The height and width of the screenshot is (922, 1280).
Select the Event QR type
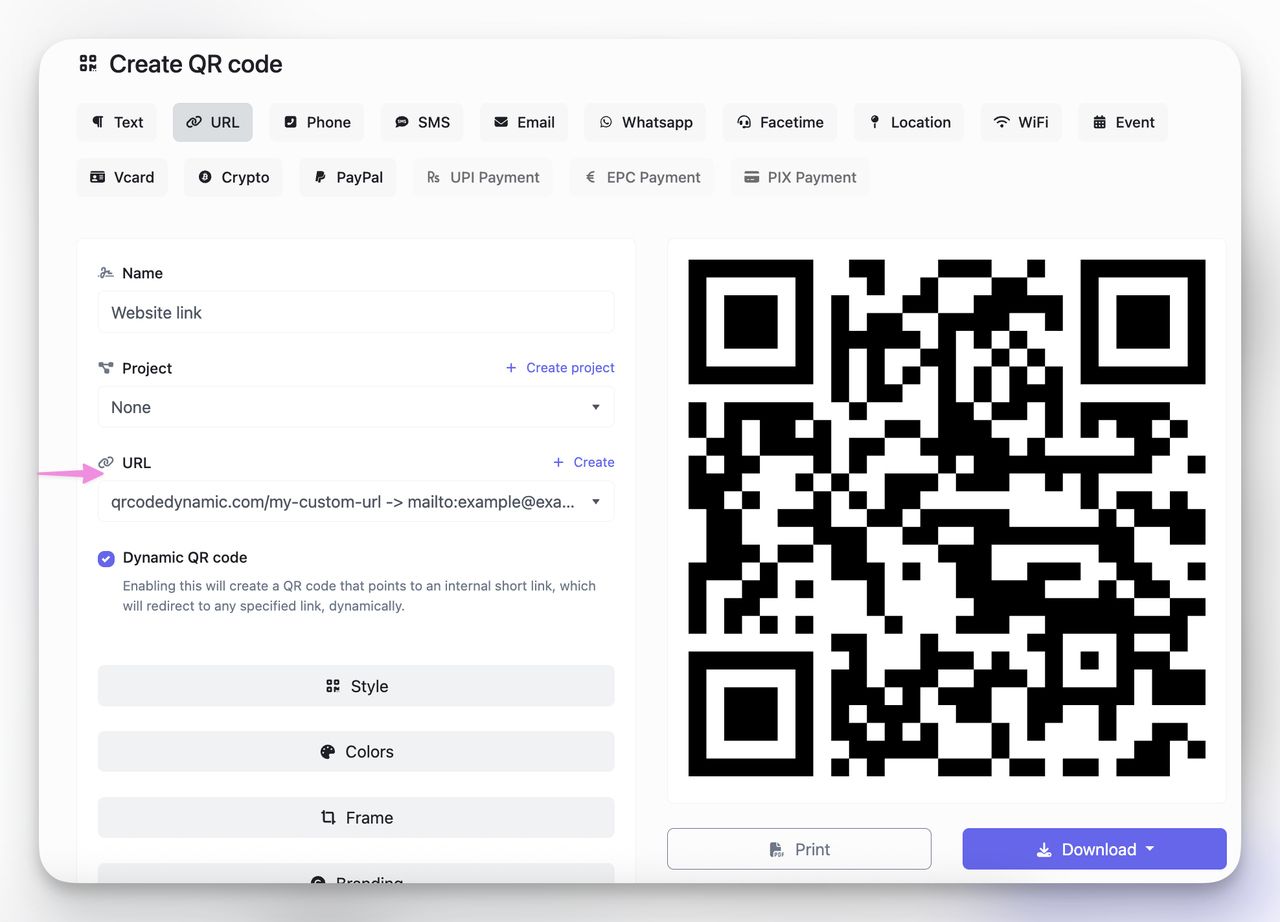pos(1123,122)
